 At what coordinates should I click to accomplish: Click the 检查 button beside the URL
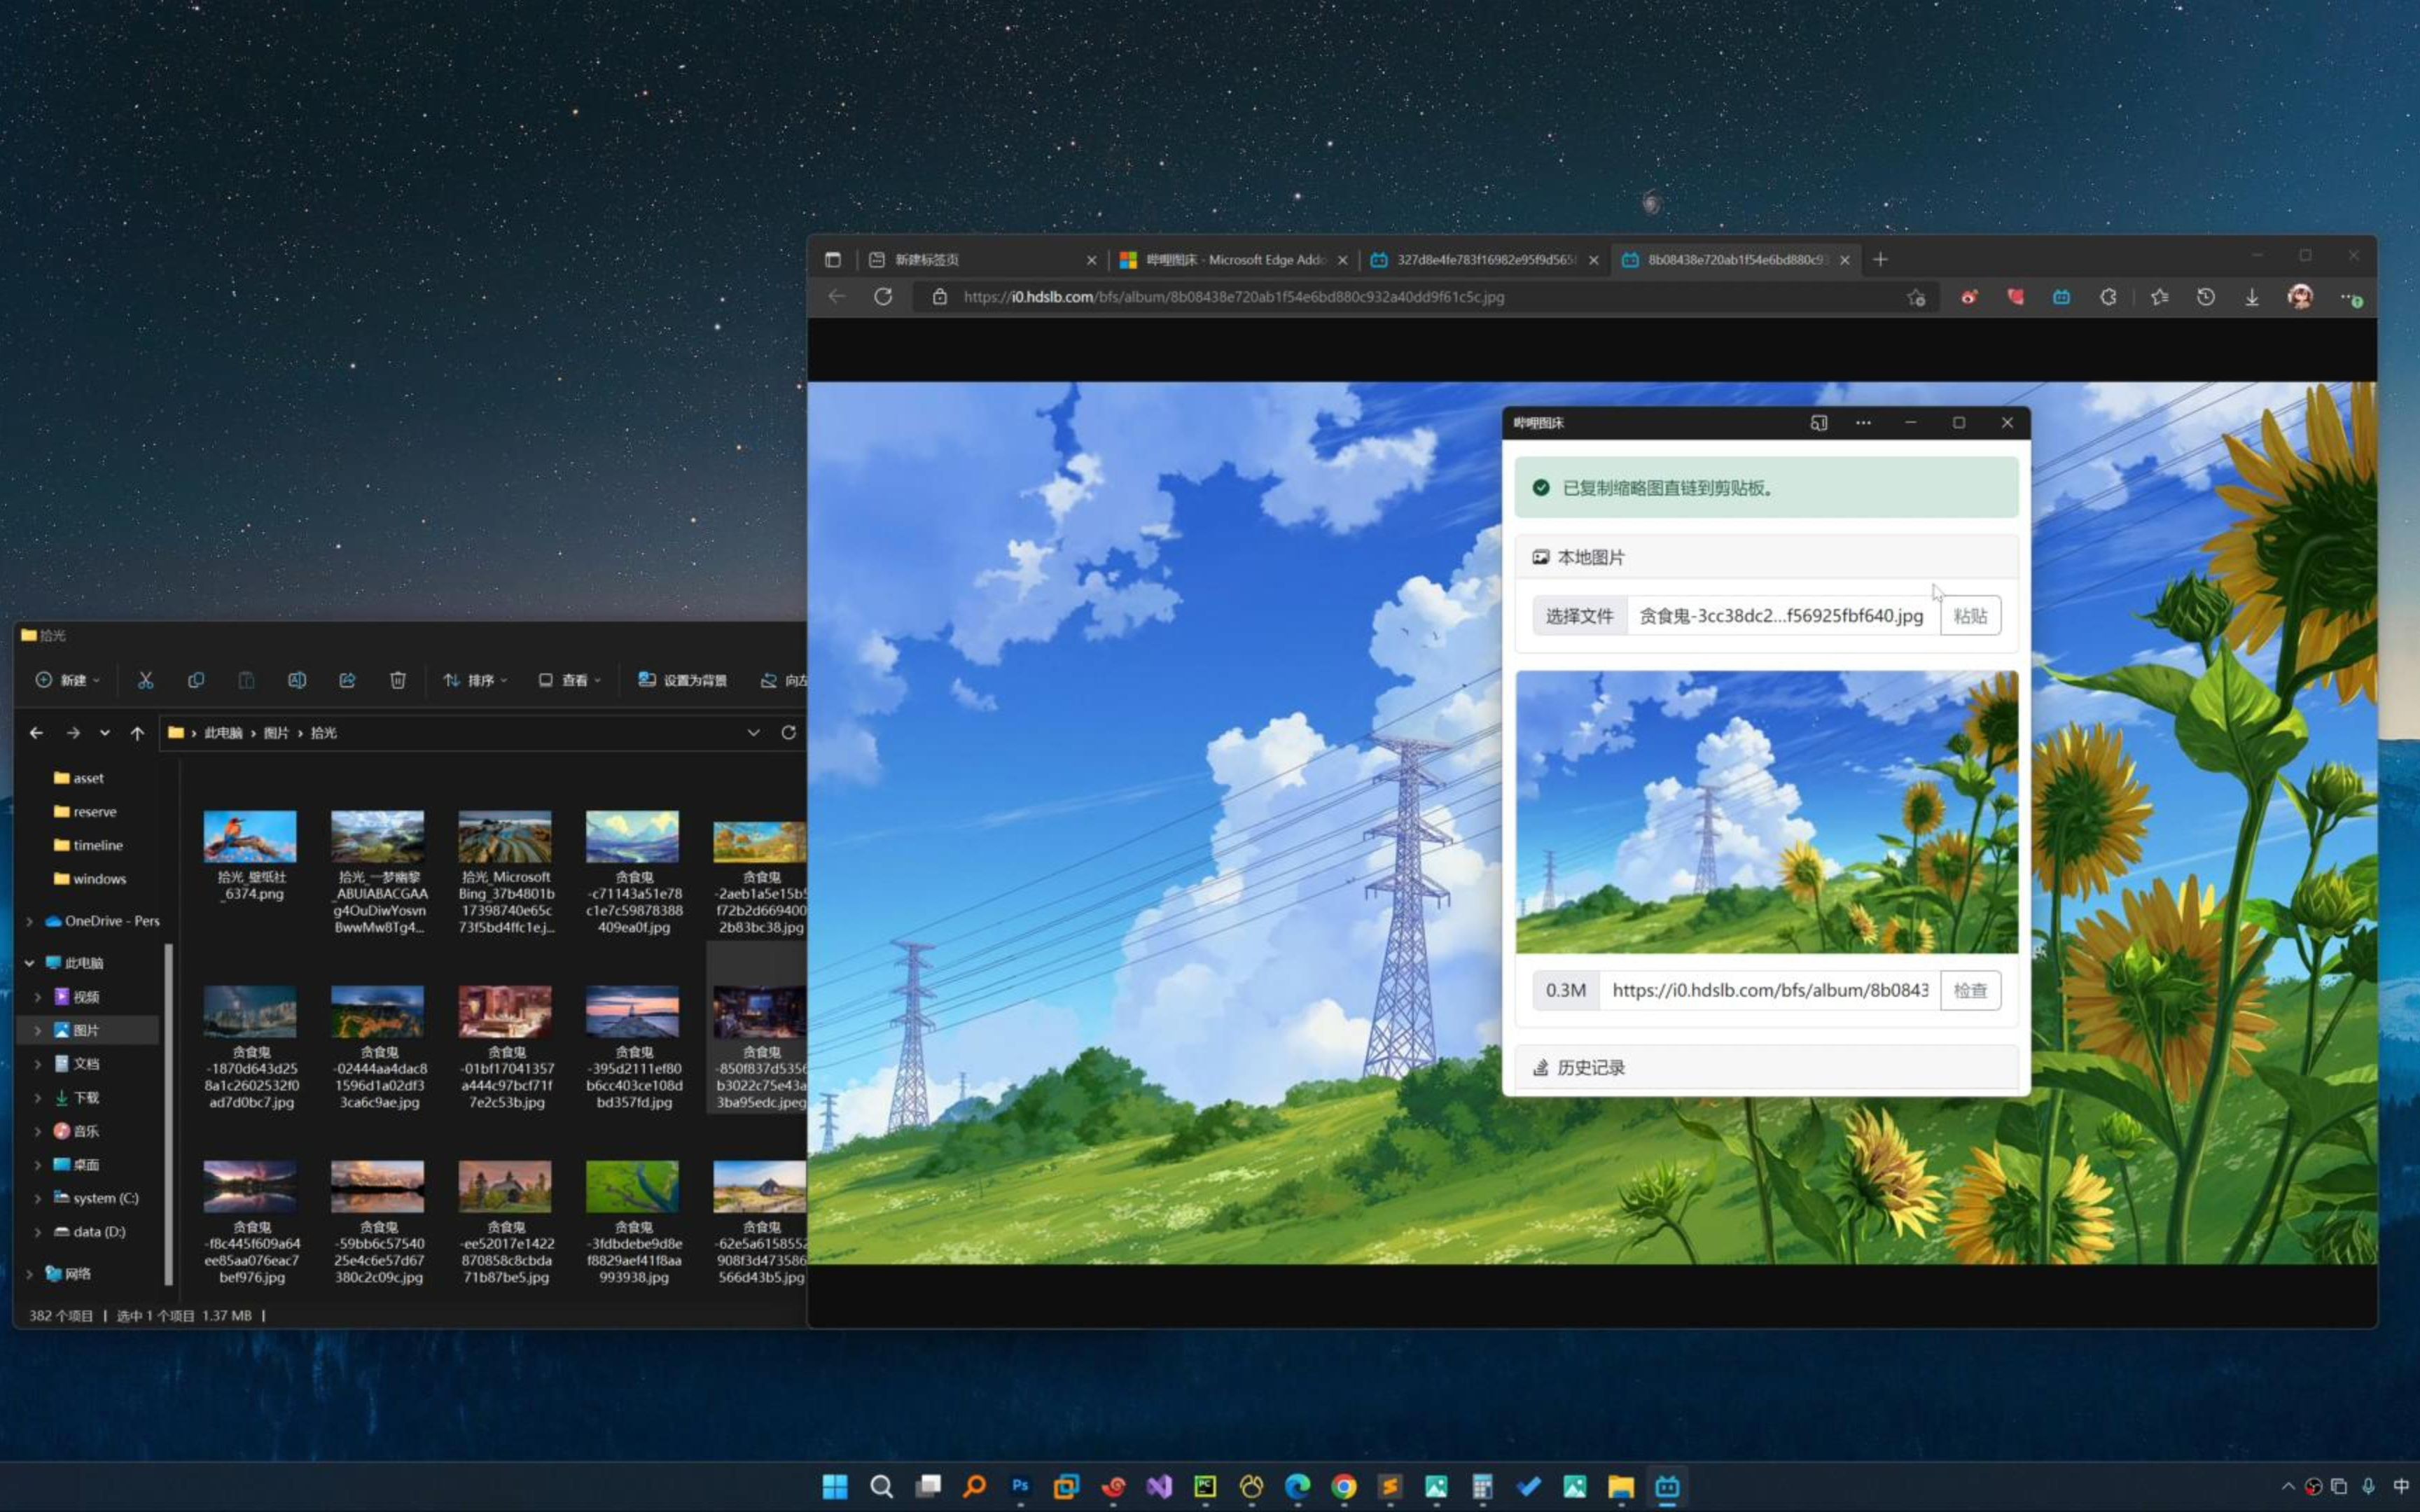click(x=1969, y=990)
